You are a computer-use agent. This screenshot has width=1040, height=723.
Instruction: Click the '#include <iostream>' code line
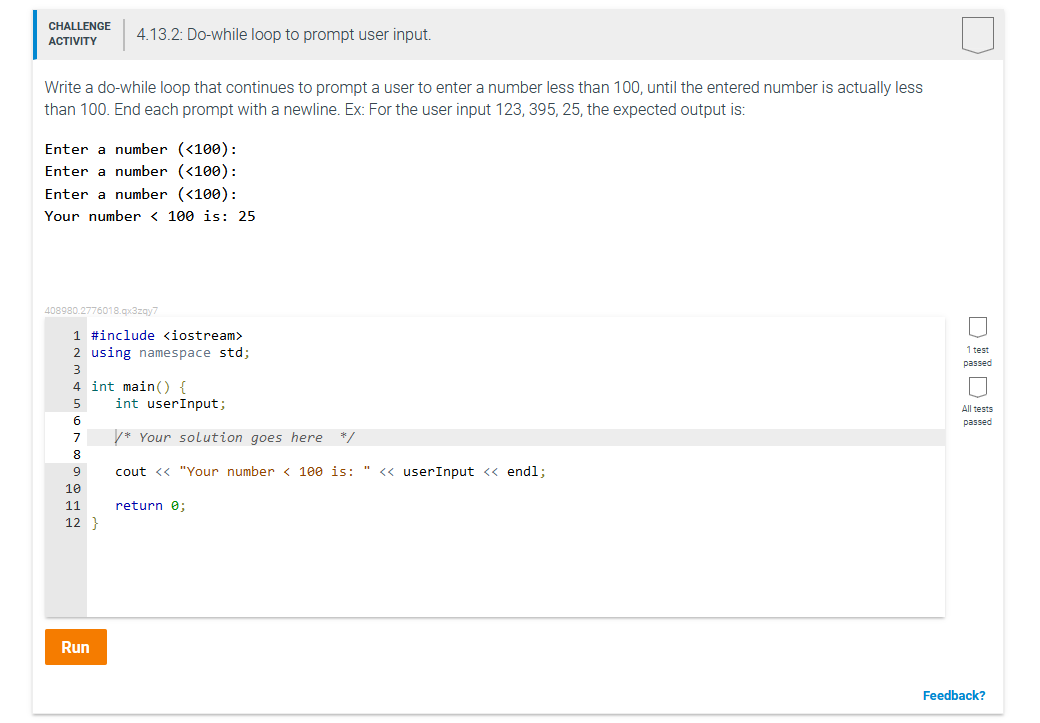tap(166, 336)
